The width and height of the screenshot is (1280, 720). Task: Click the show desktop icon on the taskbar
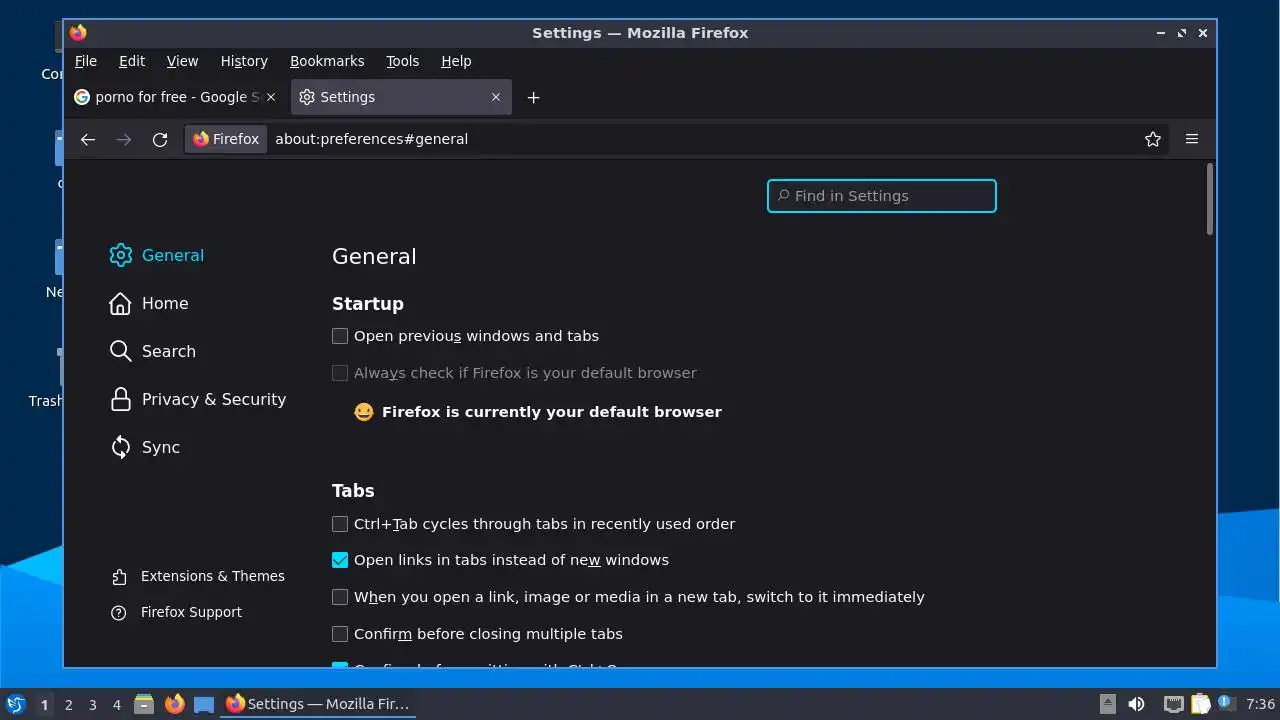204,704
